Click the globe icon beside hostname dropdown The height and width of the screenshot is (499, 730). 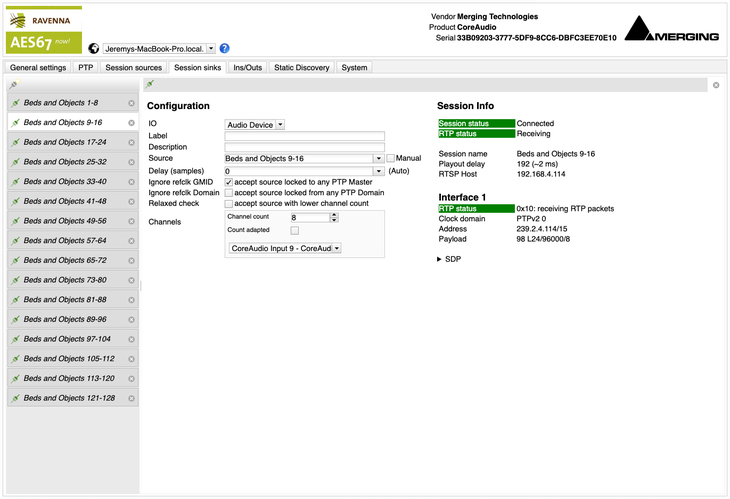point(94,48)
